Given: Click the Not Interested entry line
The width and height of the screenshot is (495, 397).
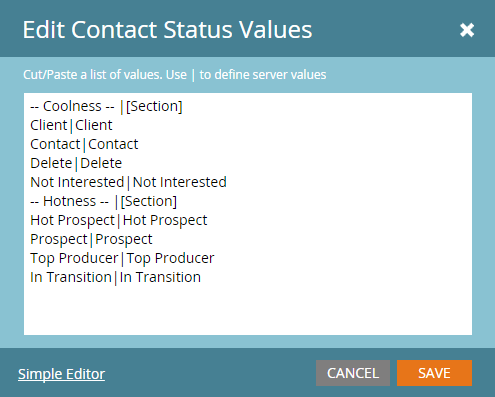Looking at the screenshot, I should (128, 182).
